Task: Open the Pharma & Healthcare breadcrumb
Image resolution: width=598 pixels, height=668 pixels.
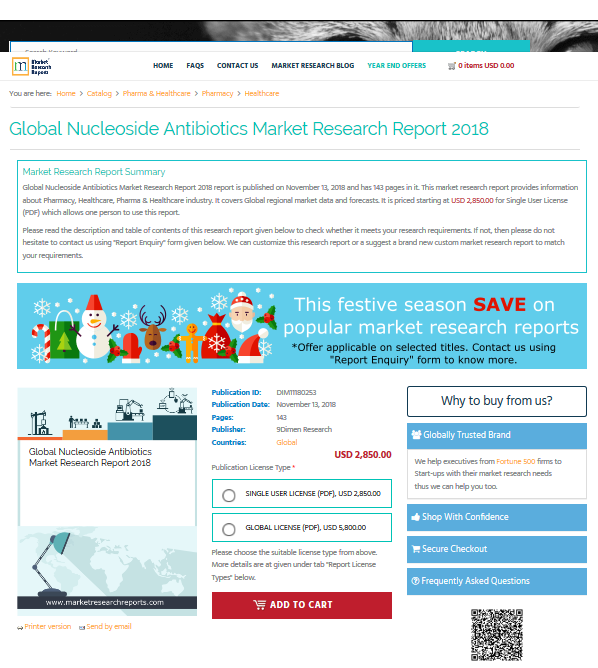Action: point(156,93)
